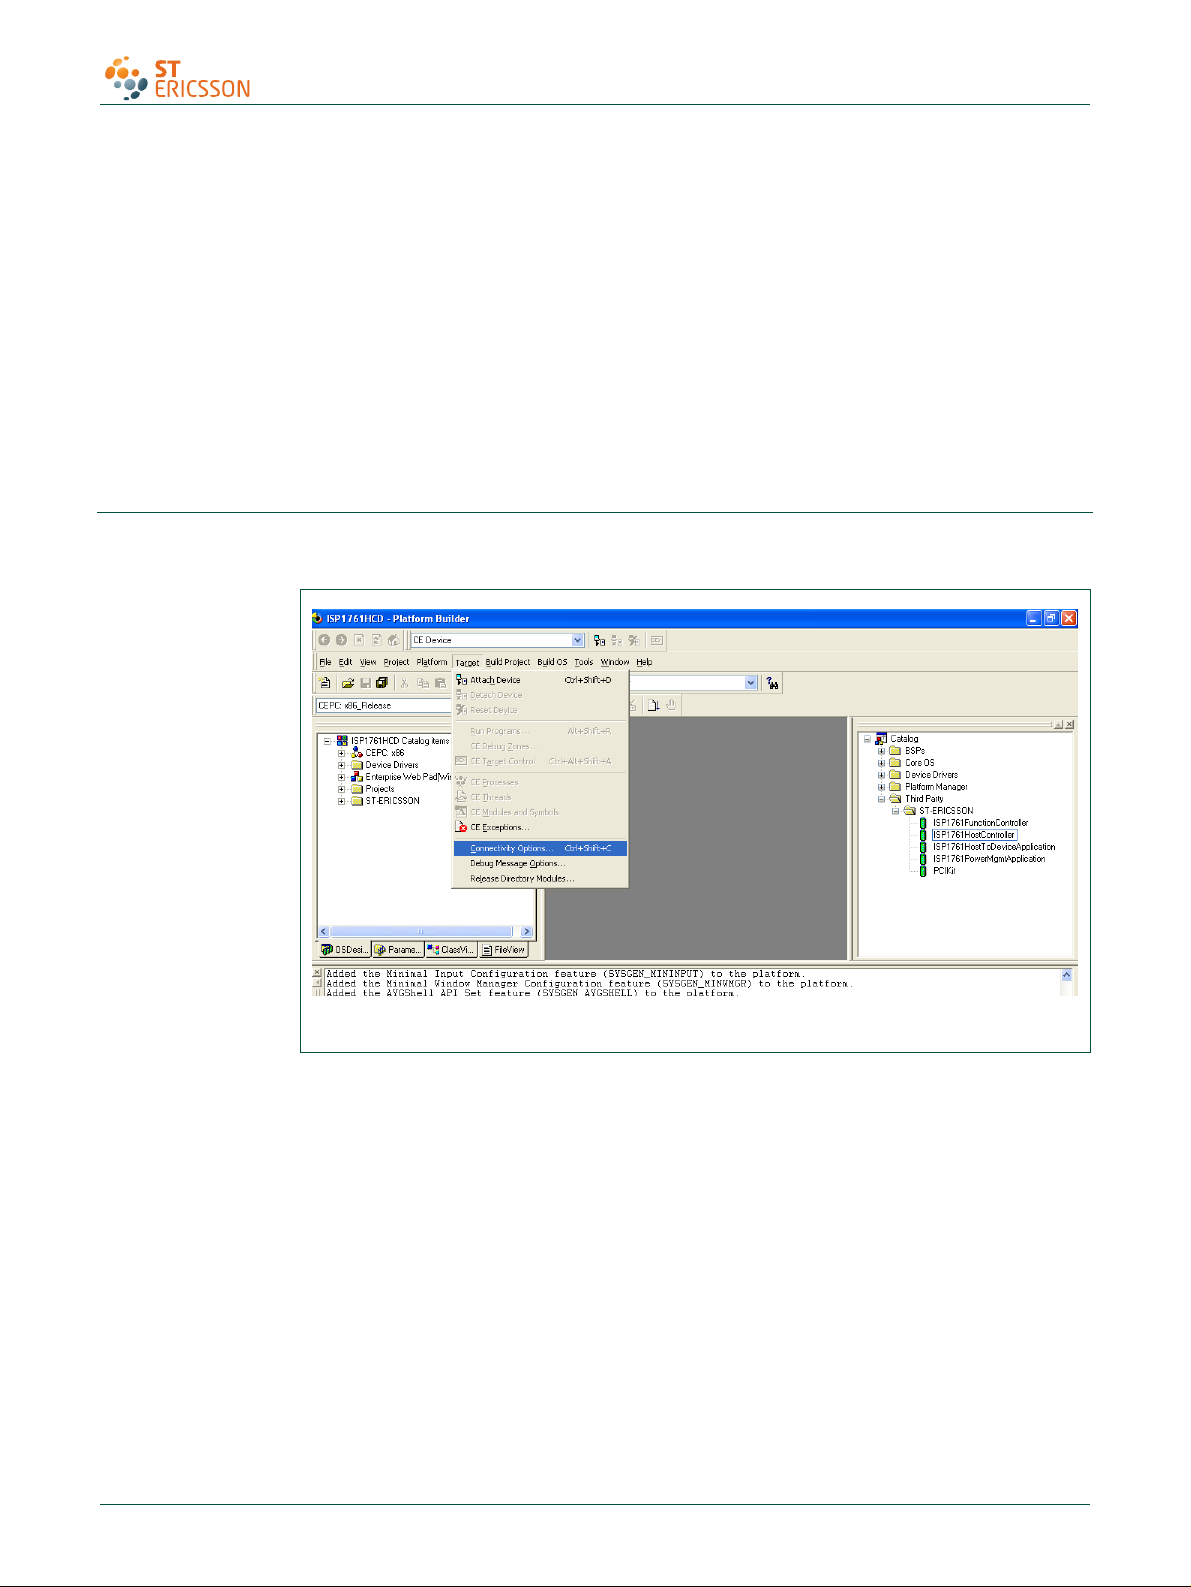The width and height of the screenshot is (1191, 1587).
Task: Click the Cut scissors toolbar icon
Action: click(405, 683)
